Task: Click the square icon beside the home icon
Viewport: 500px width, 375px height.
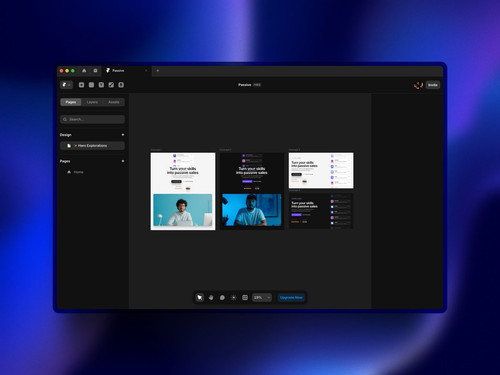Action: point(95,71)
